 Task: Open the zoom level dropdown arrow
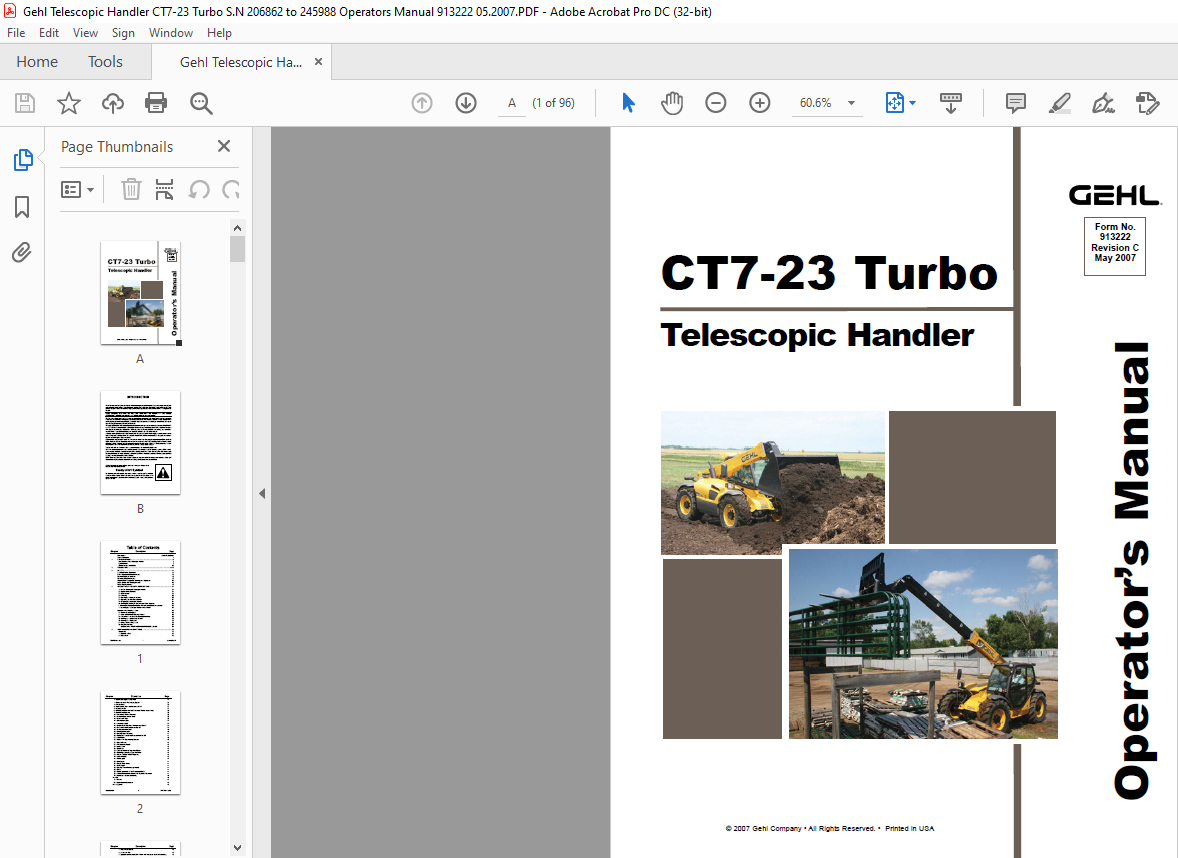click(x=851, y=103)
